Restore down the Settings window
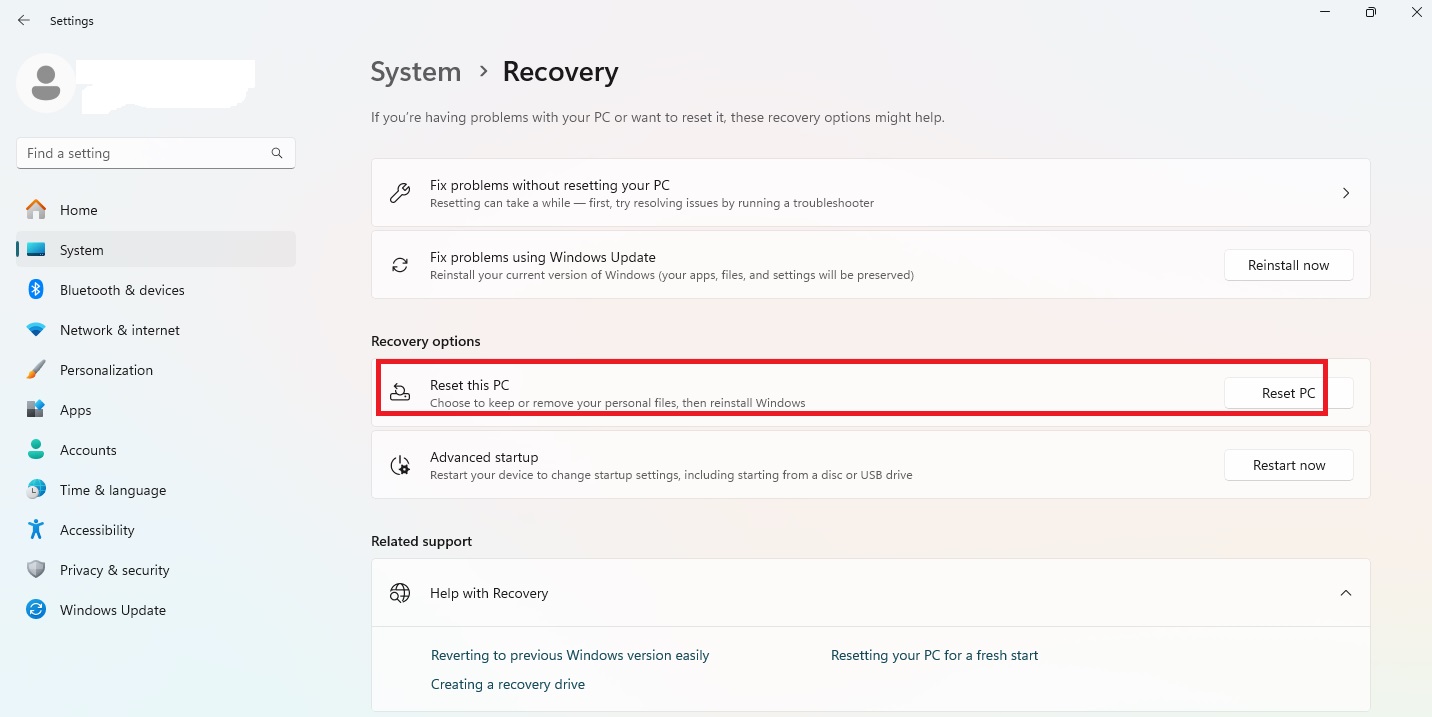This screenshot has width=1432, height=717. pos(1370,12)
